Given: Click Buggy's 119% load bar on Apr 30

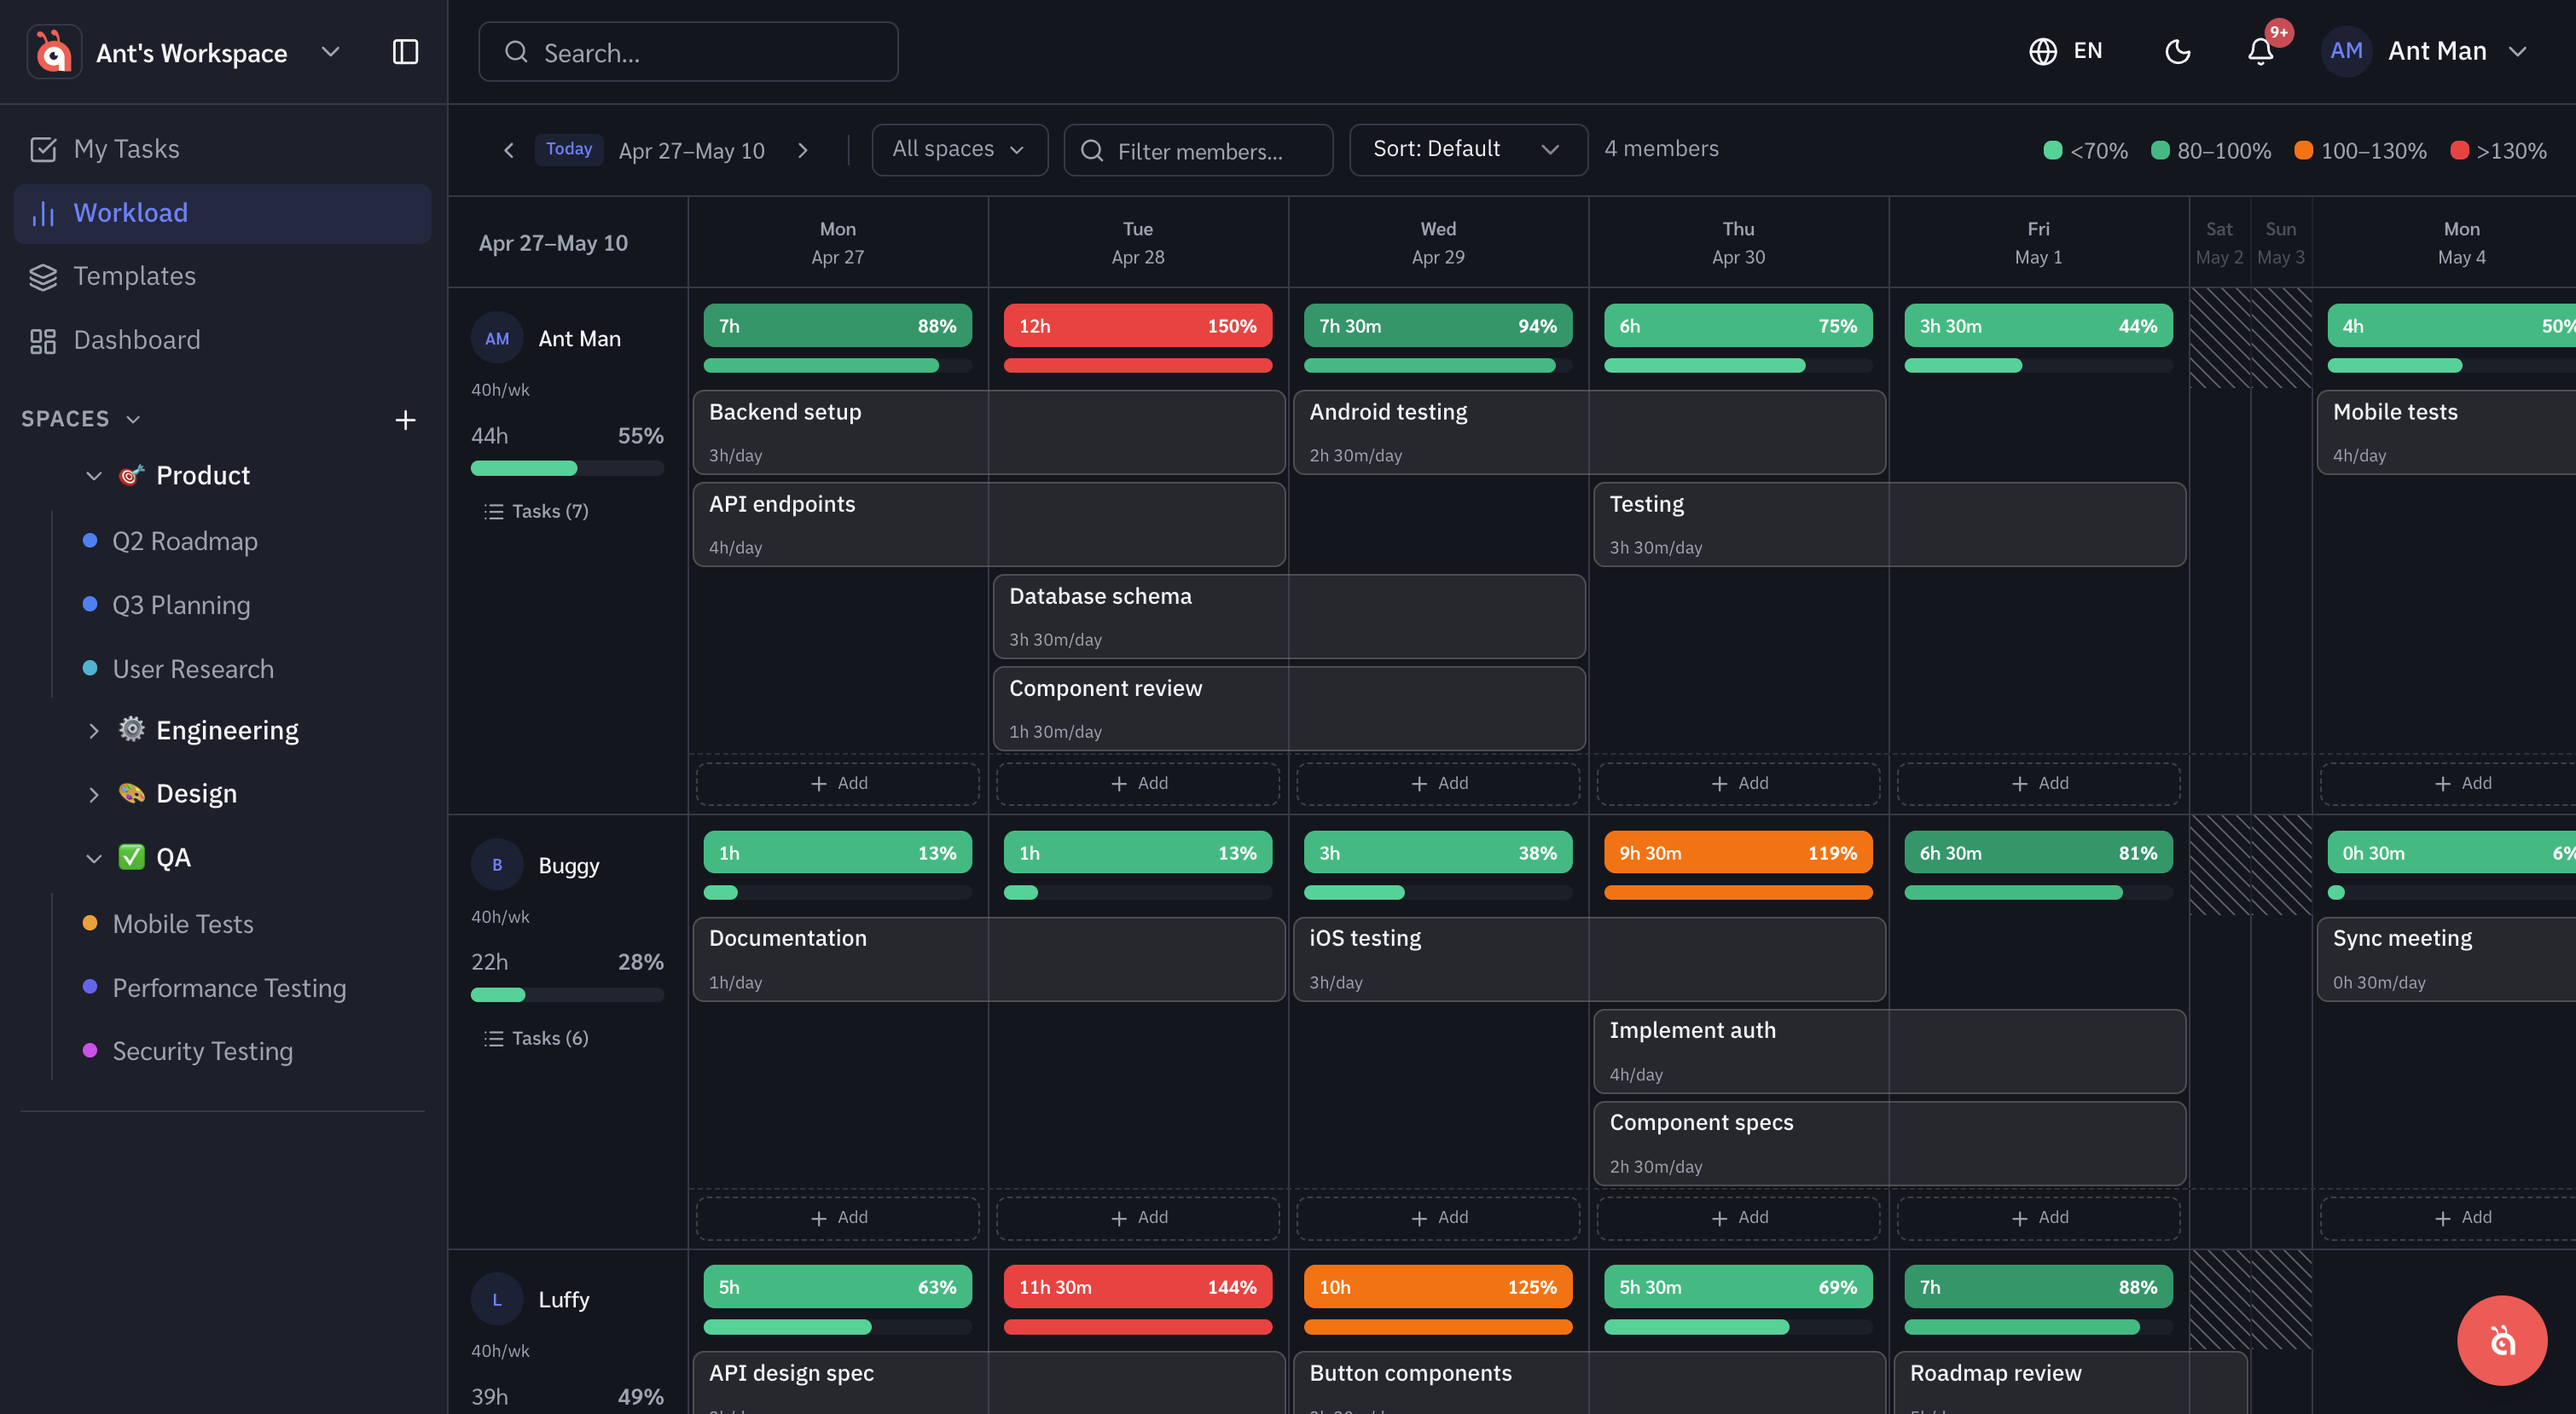Looking at the screenshot, I should [1738, 853].
